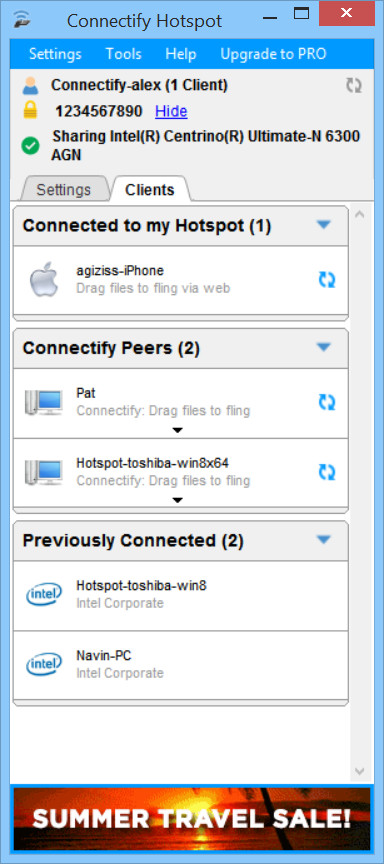Click the yellow padlock password icon
Image resolution: width=384 pixels, height=864 pixels.
(30, 111)
